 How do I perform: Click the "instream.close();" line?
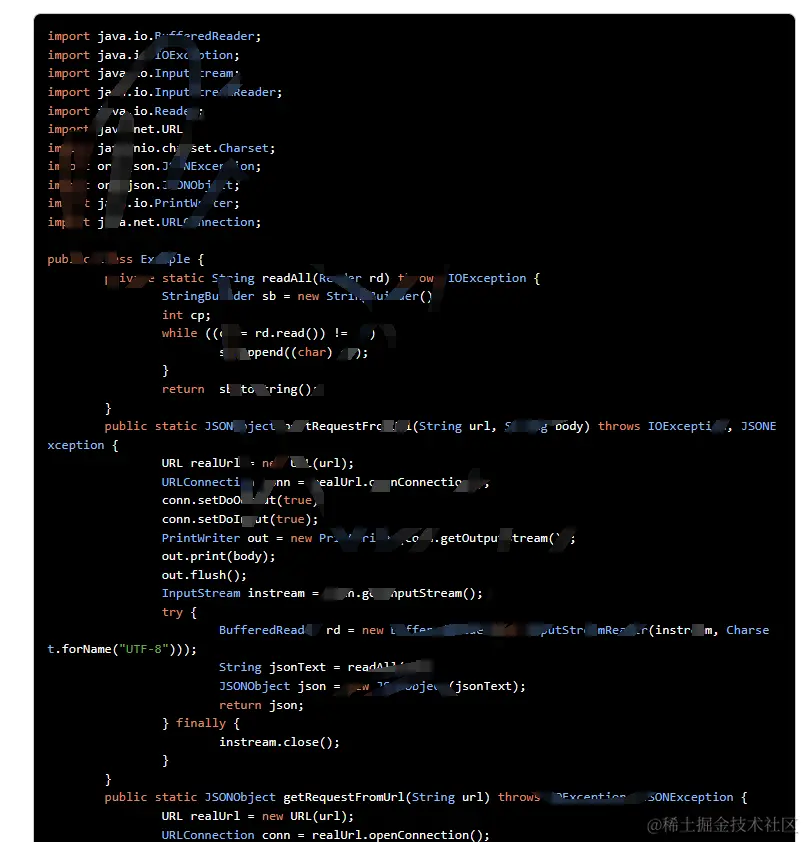pos(279,742)
